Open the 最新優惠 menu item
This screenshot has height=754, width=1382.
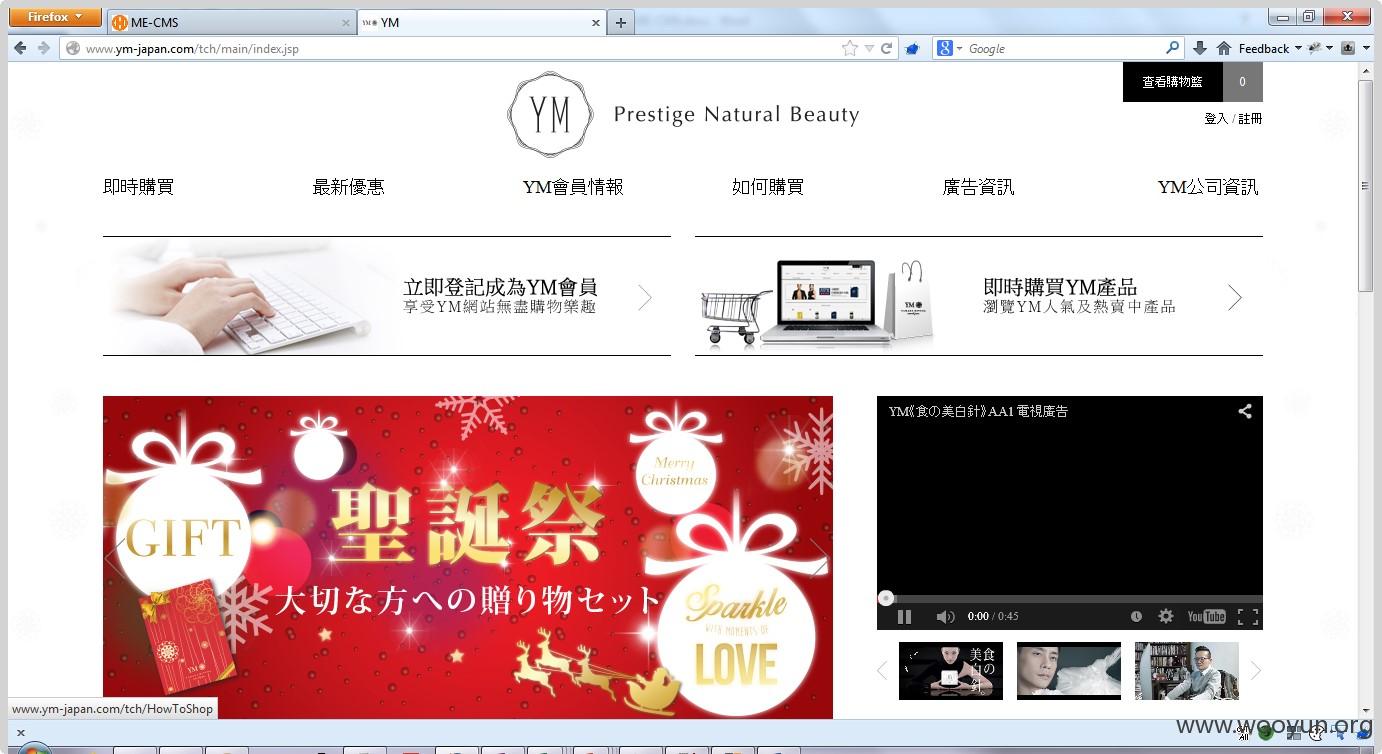(348, 187)
